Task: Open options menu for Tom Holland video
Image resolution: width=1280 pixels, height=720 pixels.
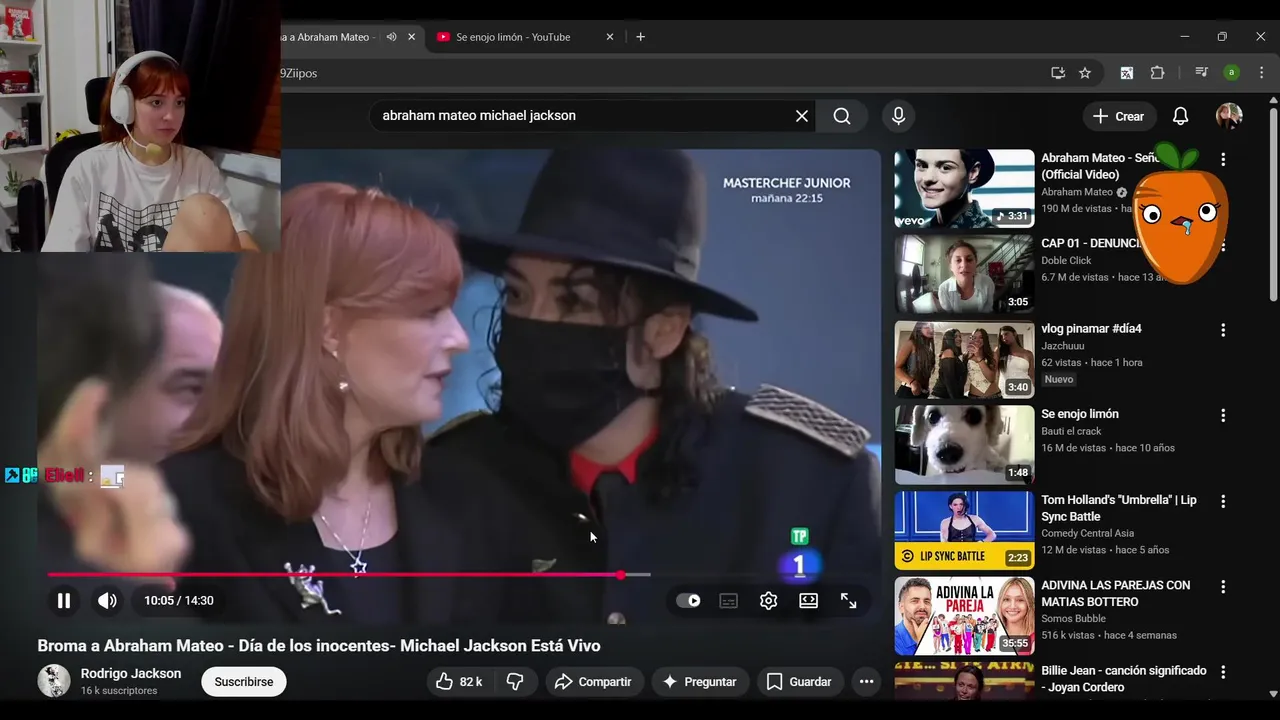Action: pos(1222,501)
